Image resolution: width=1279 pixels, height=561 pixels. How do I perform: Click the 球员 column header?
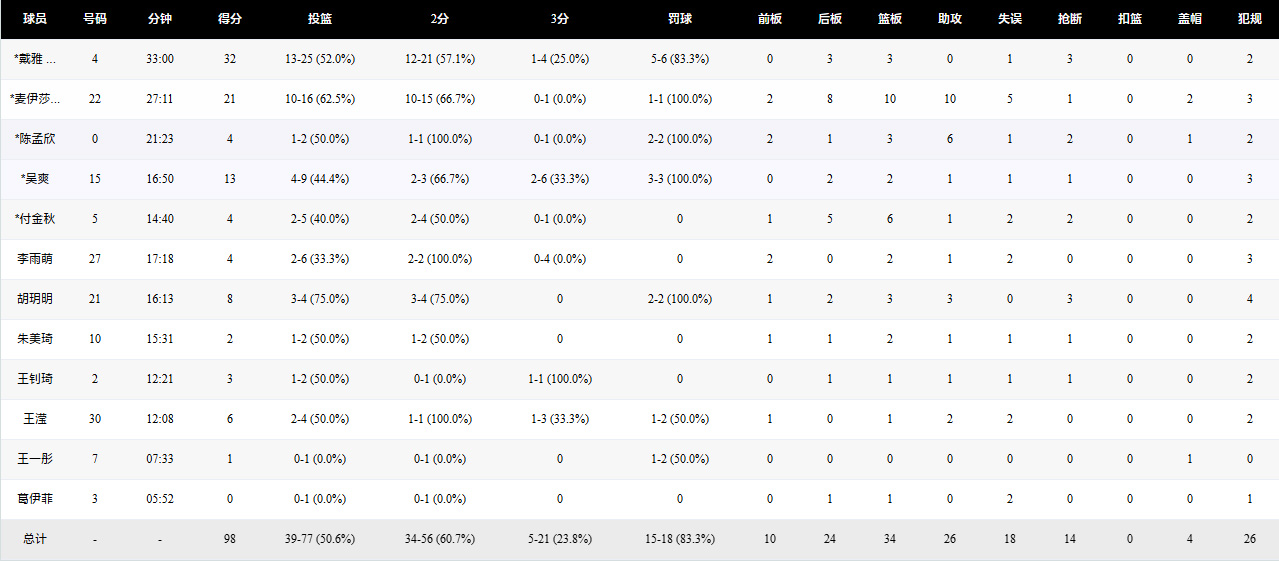click(35, 19)
